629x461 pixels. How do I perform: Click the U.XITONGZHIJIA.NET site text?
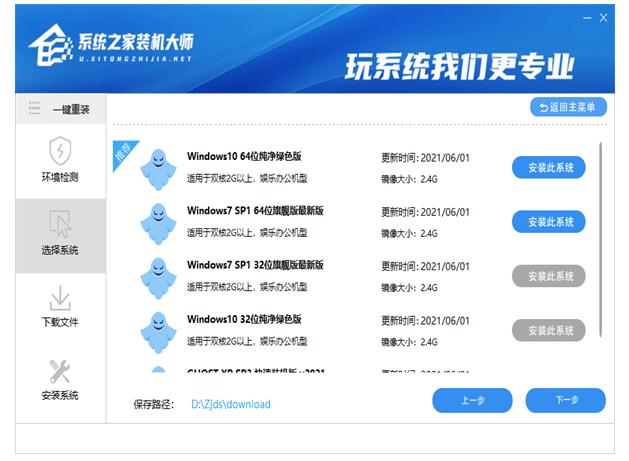click(135, 59)
